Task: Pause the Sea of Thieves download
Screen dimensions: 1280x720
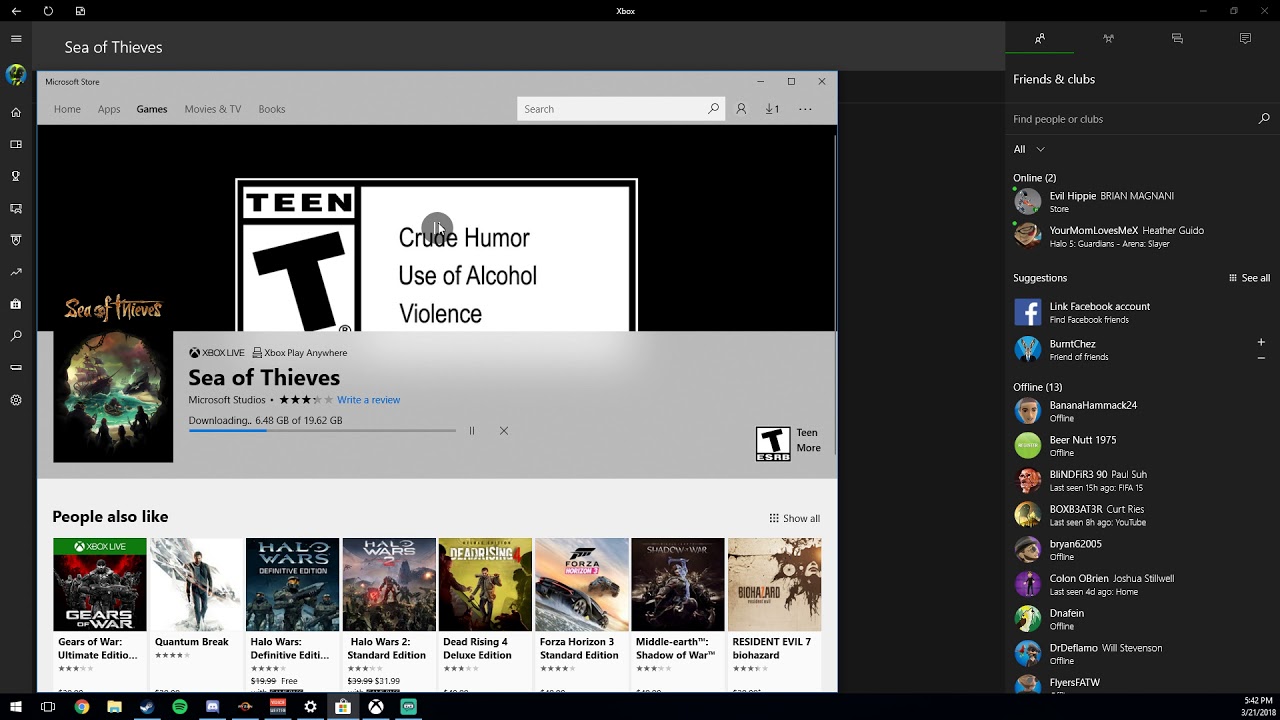Action: click(x=472, y=431)
